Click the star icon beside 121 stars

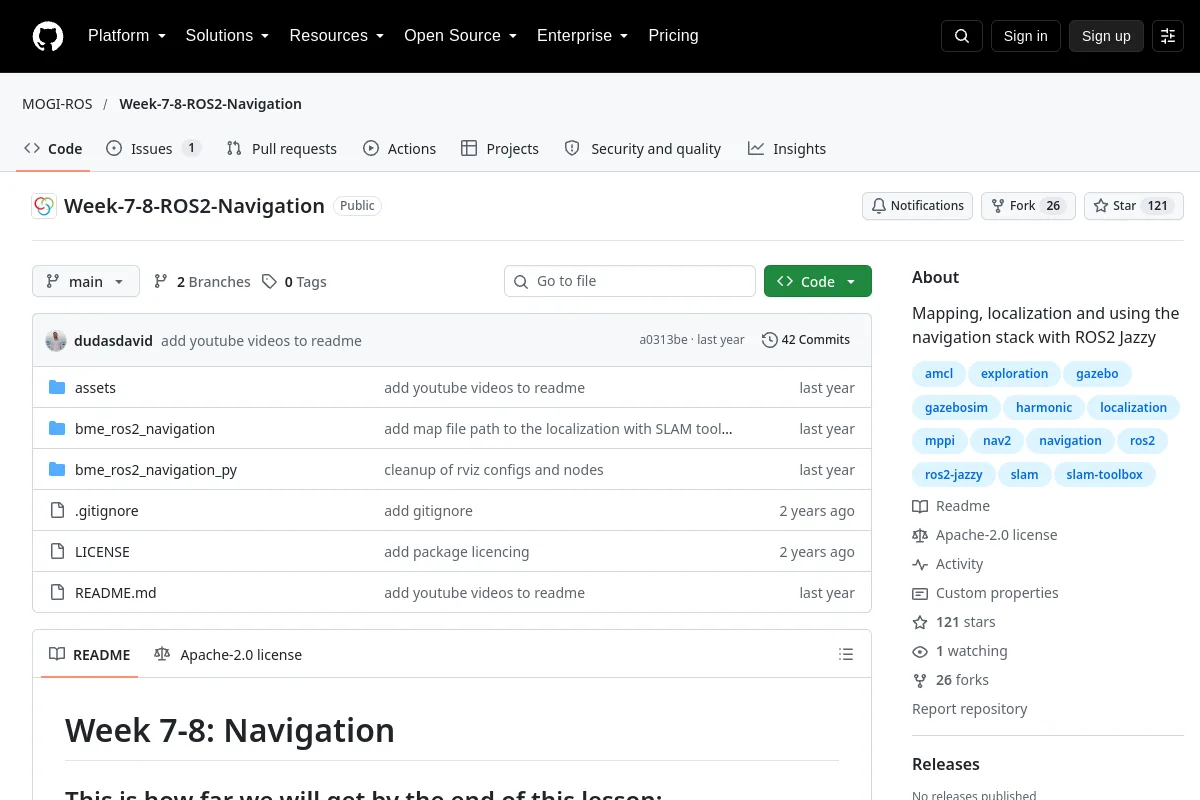pyautogui.click(x=920, y=622)
